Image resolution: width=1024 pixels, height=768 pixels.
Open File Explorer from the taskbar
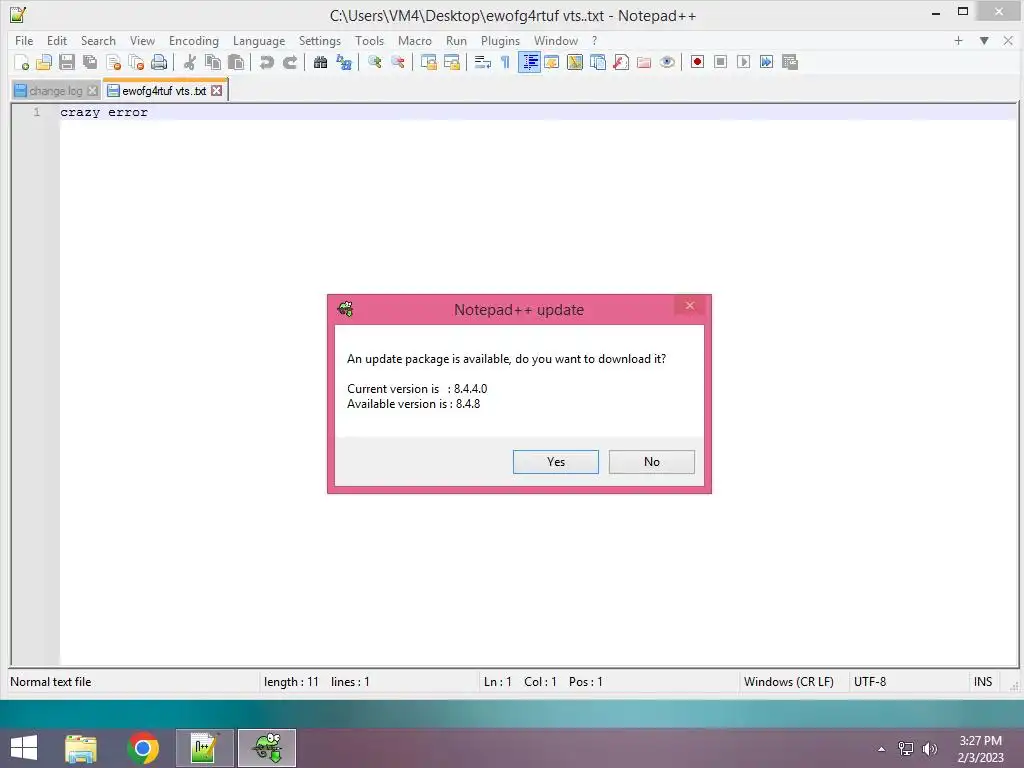click(x=81, y=748)
